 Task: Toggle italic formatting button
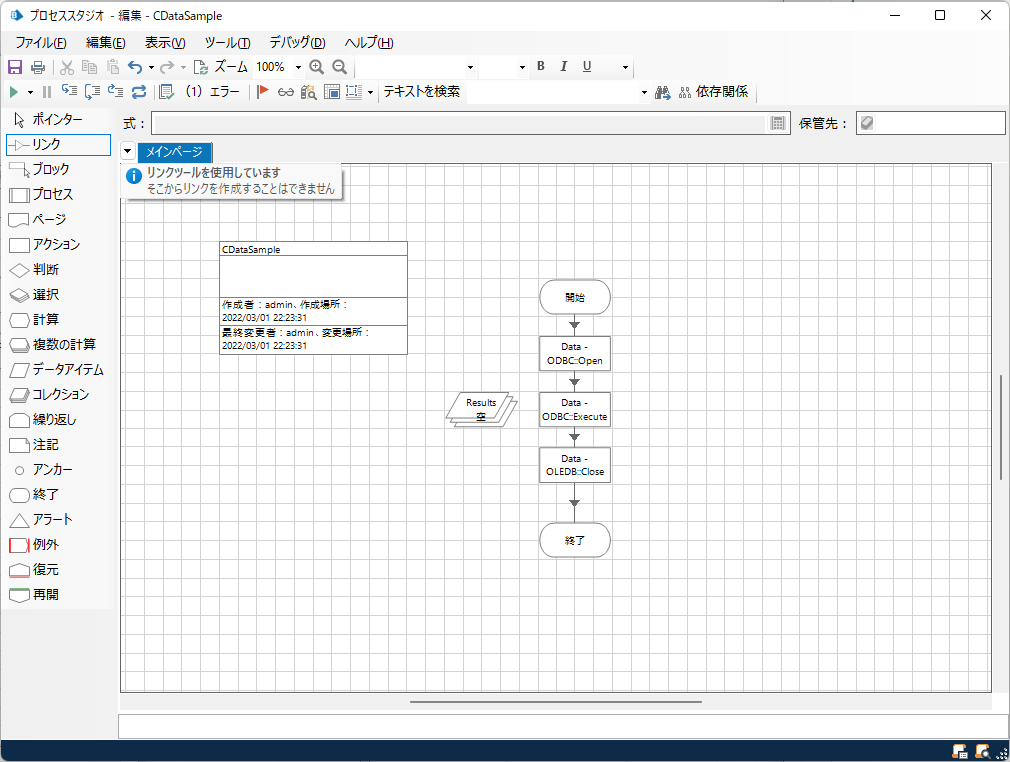point(564,66)
